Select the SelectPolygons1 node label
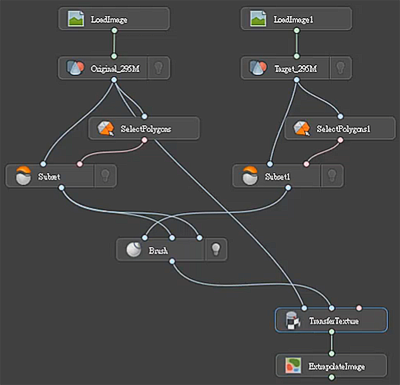Viewport: 400px width, 385px height. (343, 129)
